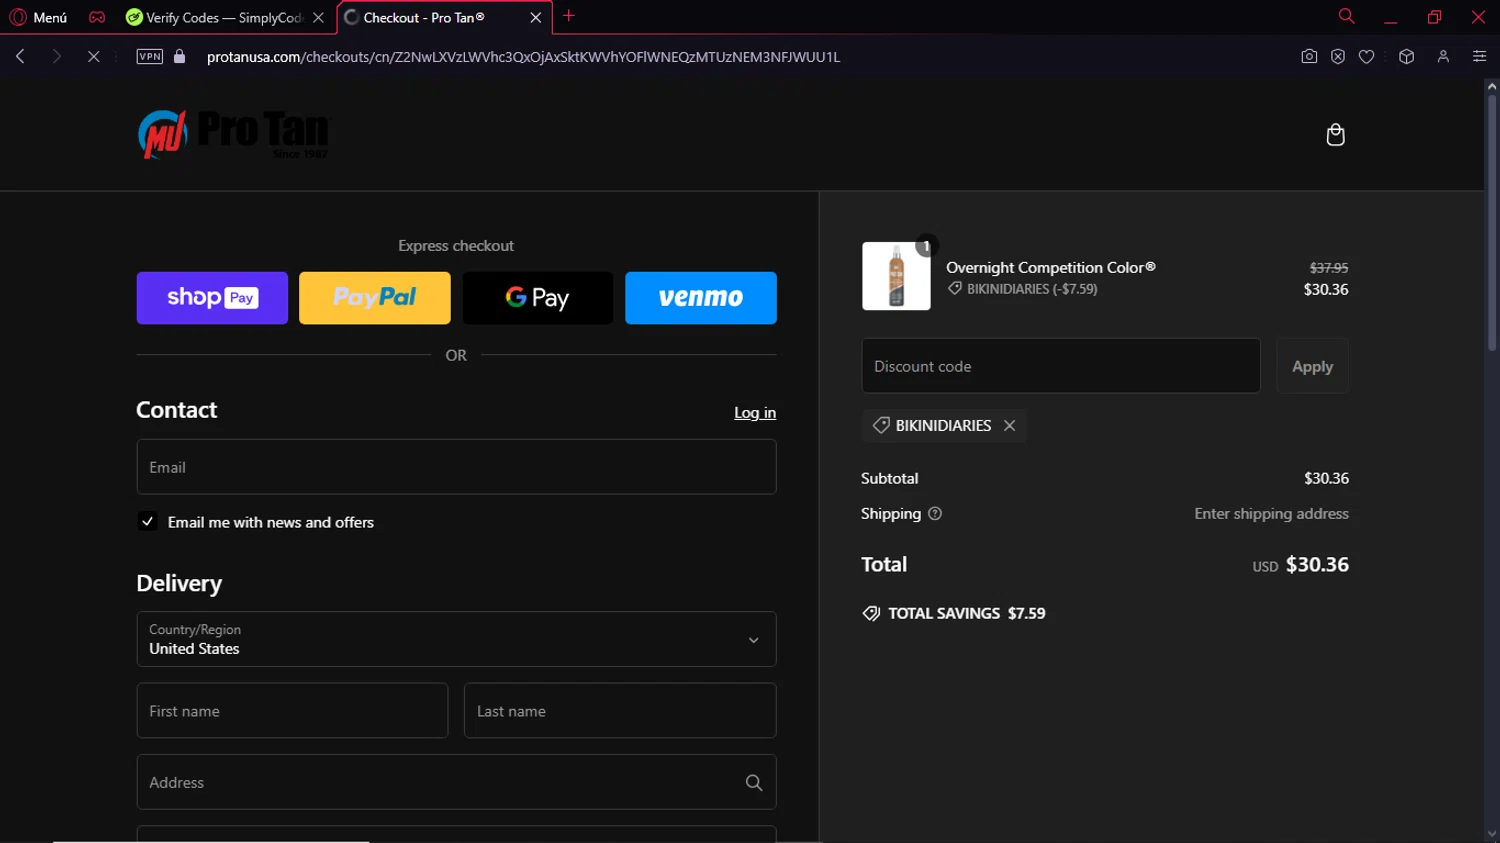Restore down the browser window
This screenshot has width=1500, height=843.
pyautogui.click(x=1434, y=17)
